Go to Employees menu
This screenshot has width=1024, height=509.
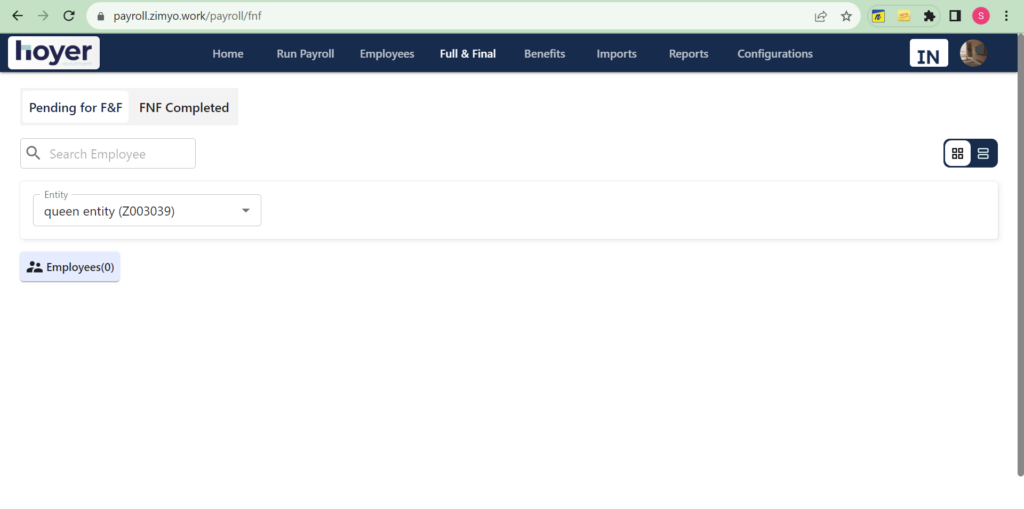[387, 54]
